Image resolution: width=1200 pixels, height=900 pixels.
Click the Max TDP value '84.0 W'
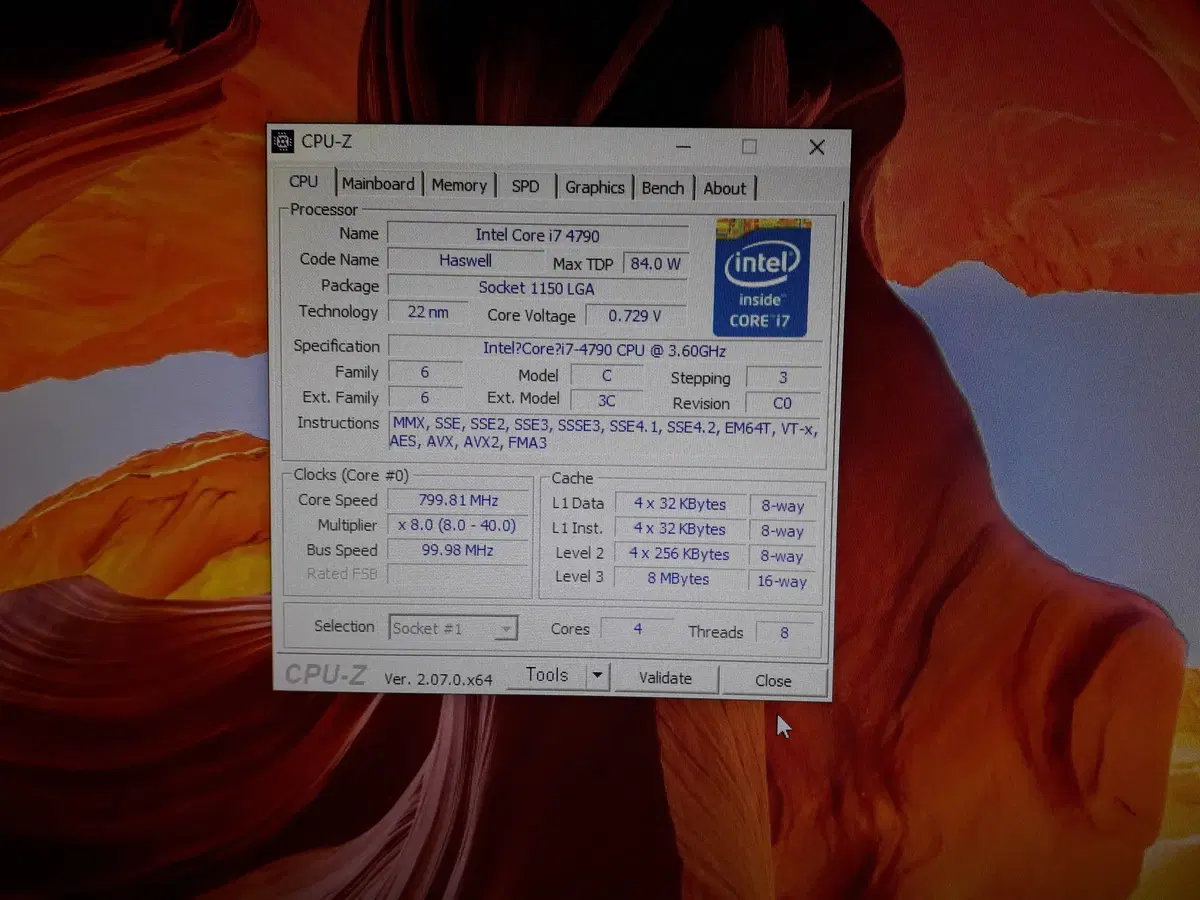tap(655, 264)
